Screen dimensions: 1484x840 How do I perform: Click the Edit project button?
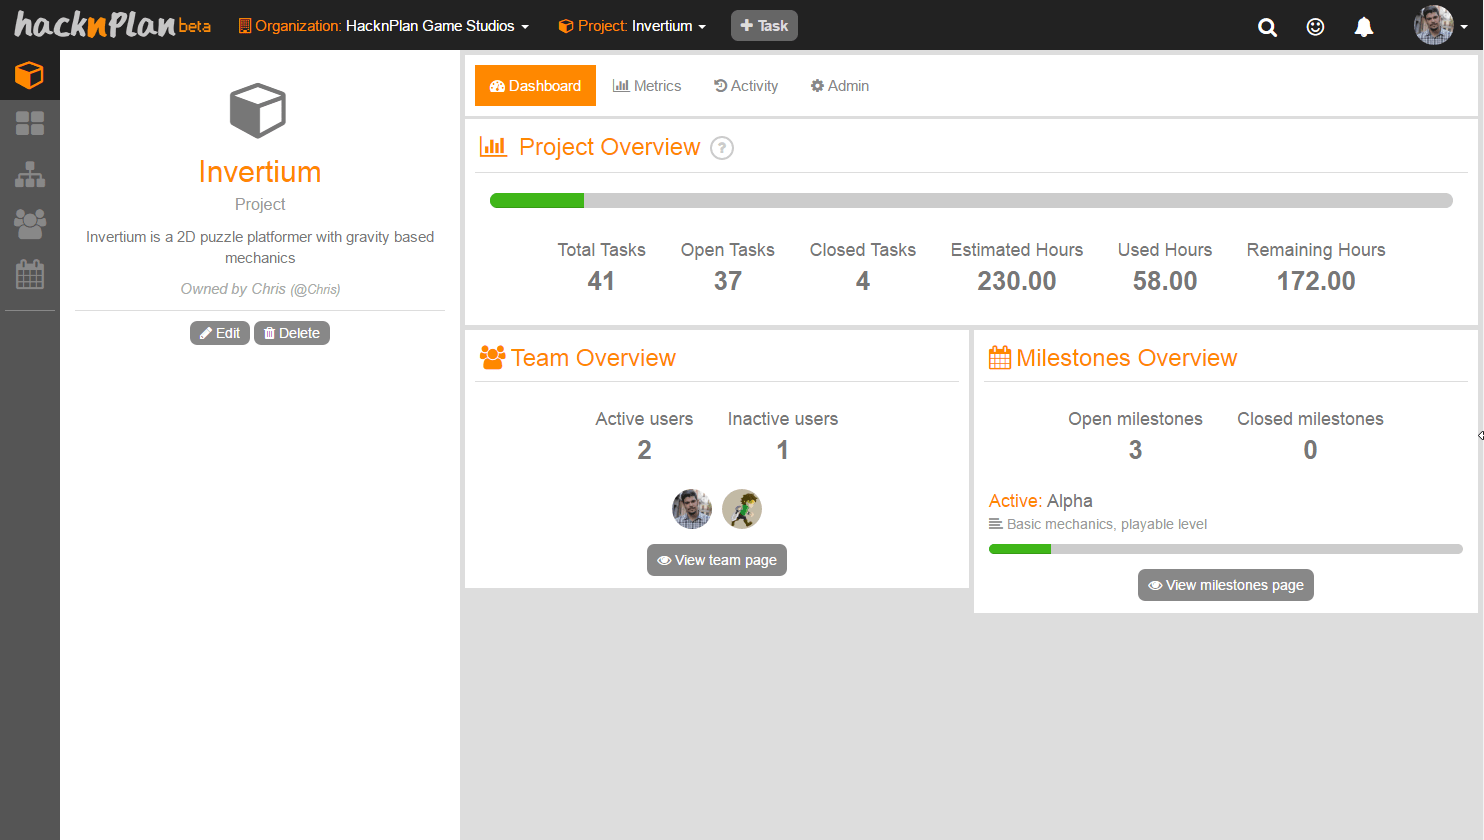pos(220,333)
